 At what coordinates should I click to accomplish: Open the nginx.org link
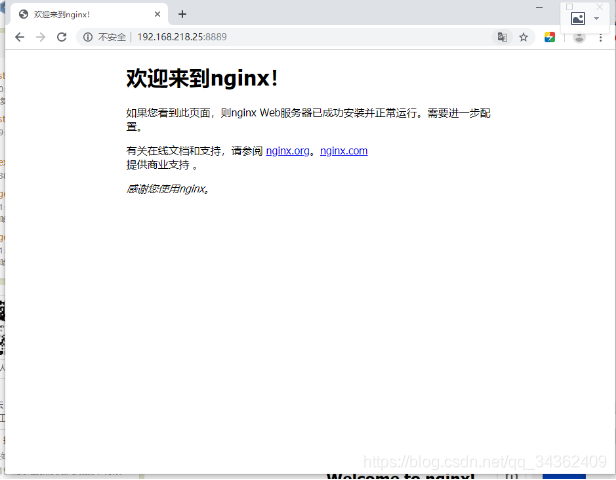[x=288, y=151]
